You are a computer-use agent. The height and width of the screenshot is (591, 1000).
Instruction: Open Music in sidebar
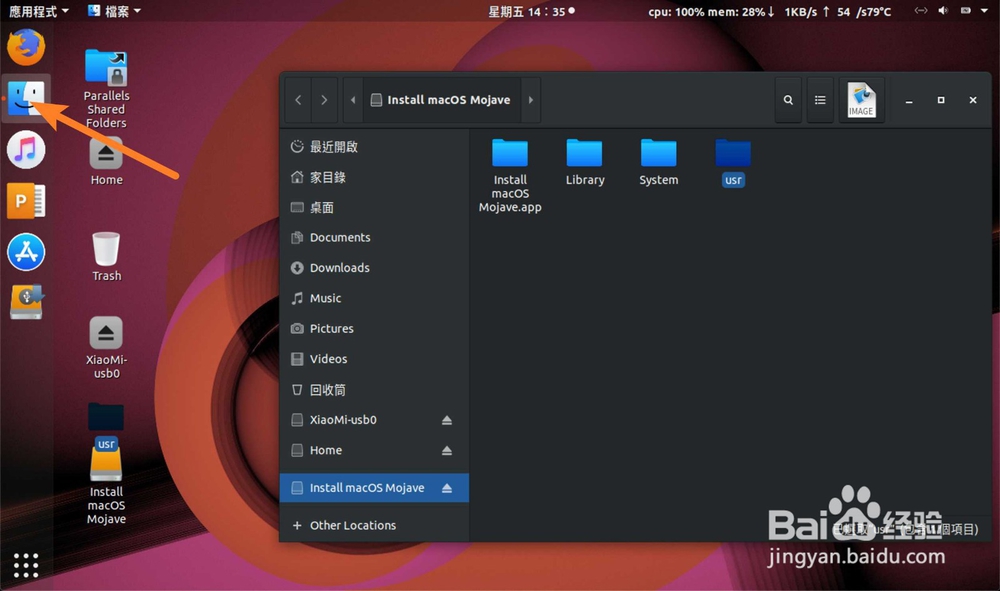(374, 298)
